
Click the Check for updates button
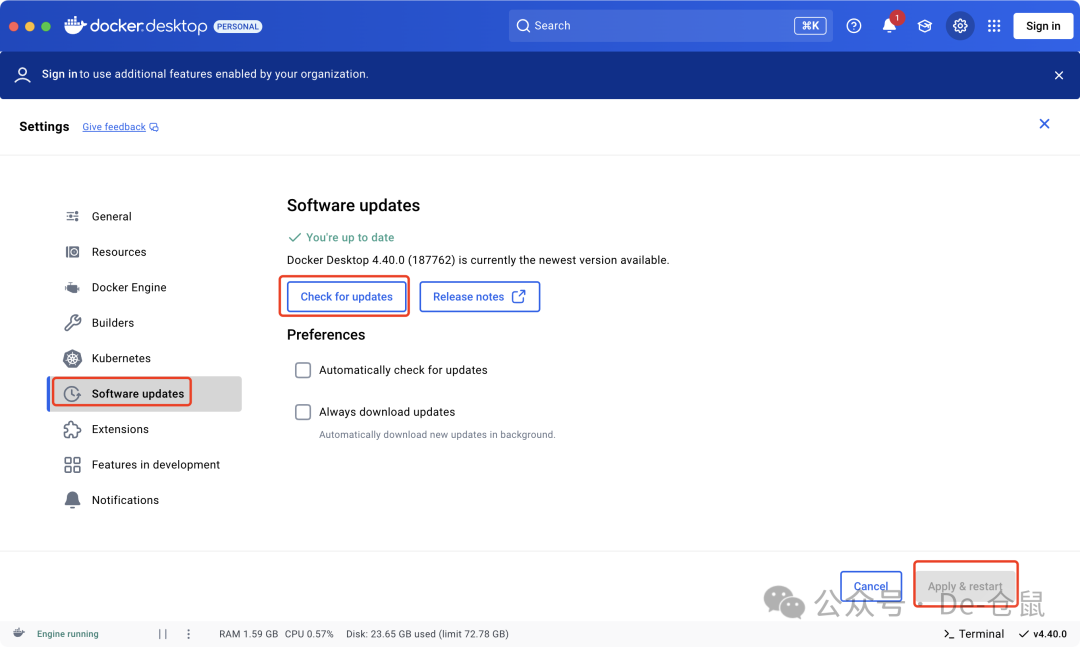347,297
